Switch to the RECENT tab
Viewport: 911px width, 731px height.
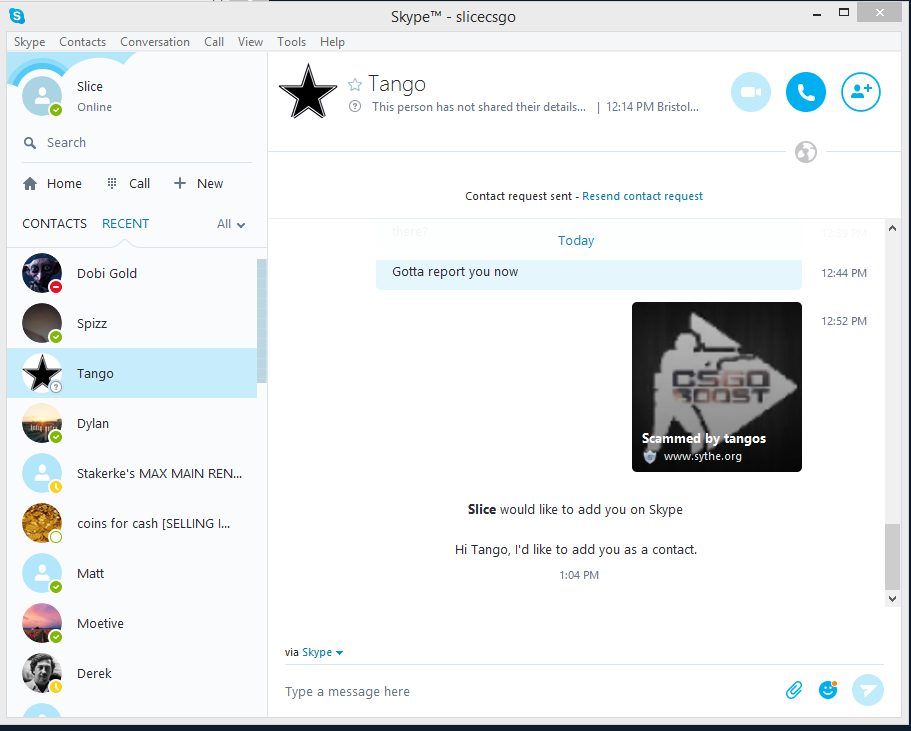[x=125, y=224]
